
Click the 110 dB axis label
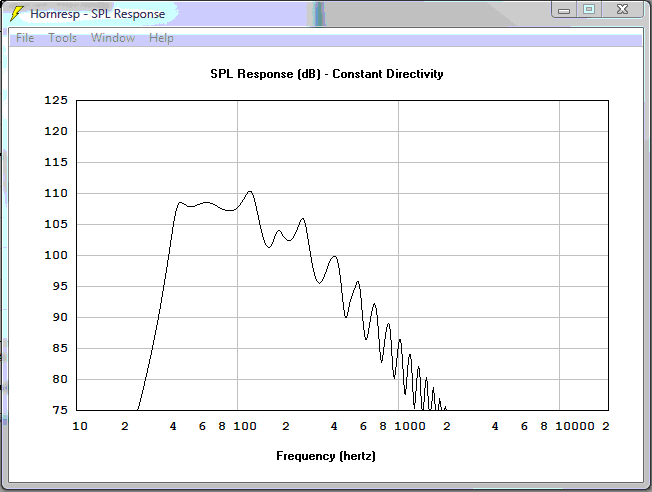(x=56, y=193)
